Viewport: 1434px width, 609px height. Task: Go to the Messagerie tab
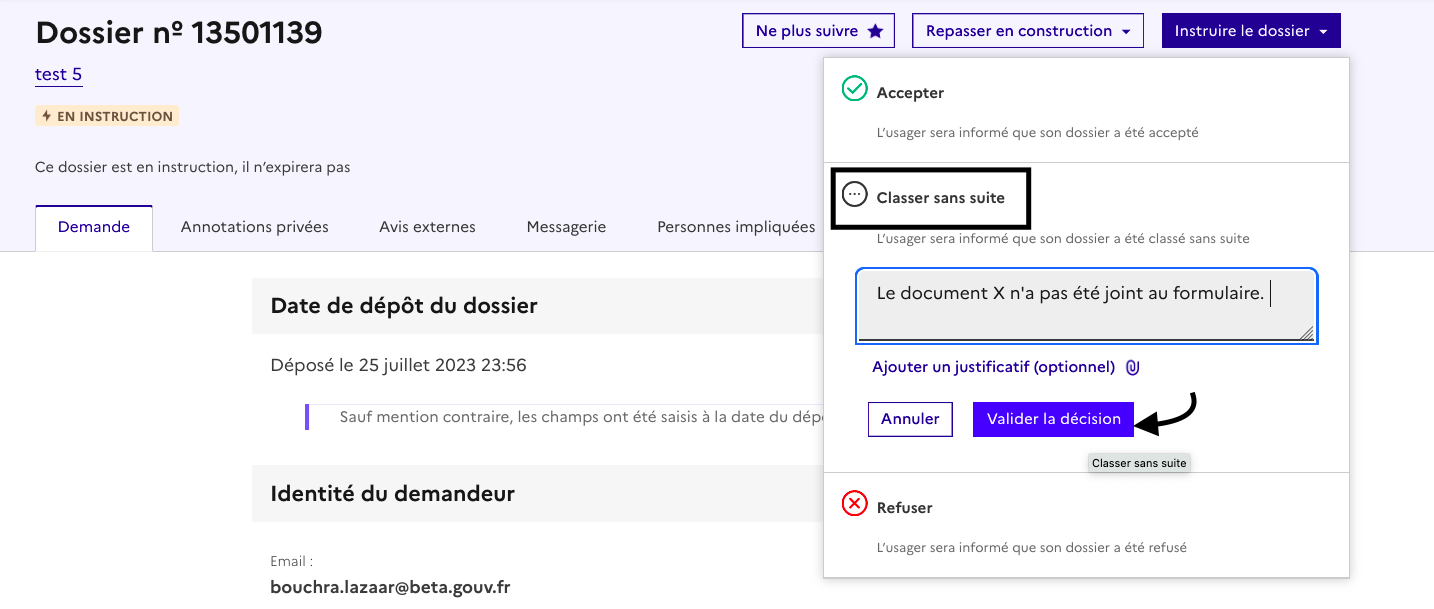click(566, 227)
